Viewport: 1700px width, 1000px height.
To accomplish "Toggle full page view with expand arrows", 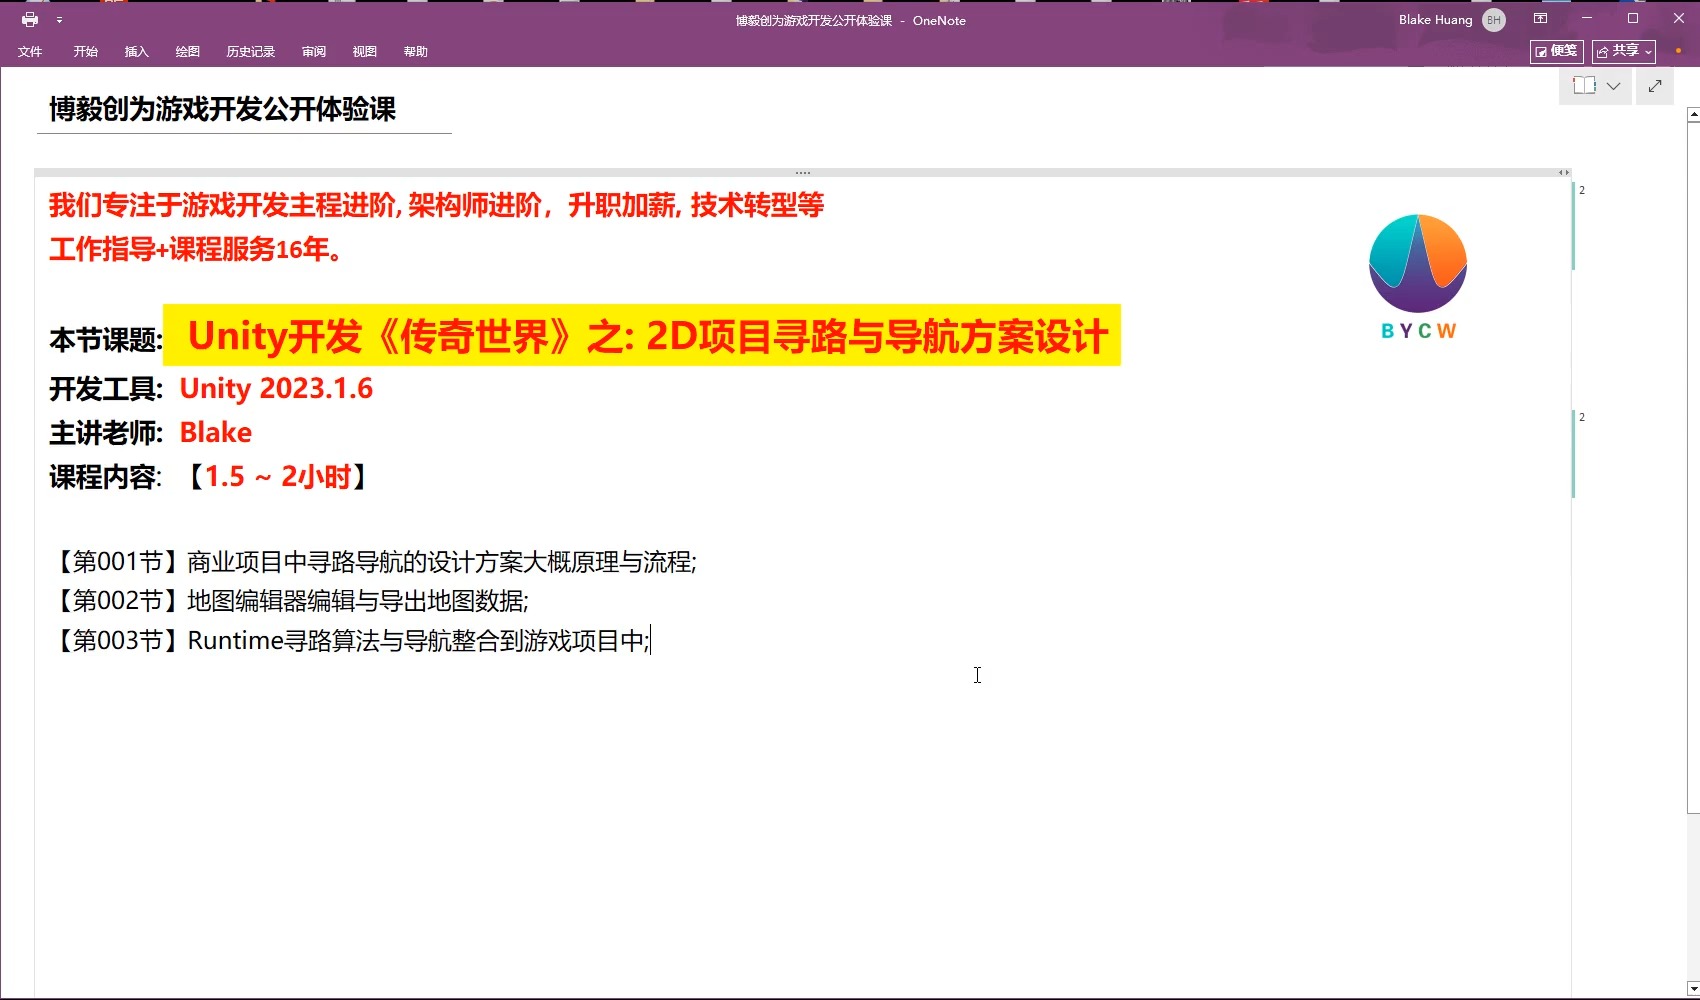I will (1655, 86).
